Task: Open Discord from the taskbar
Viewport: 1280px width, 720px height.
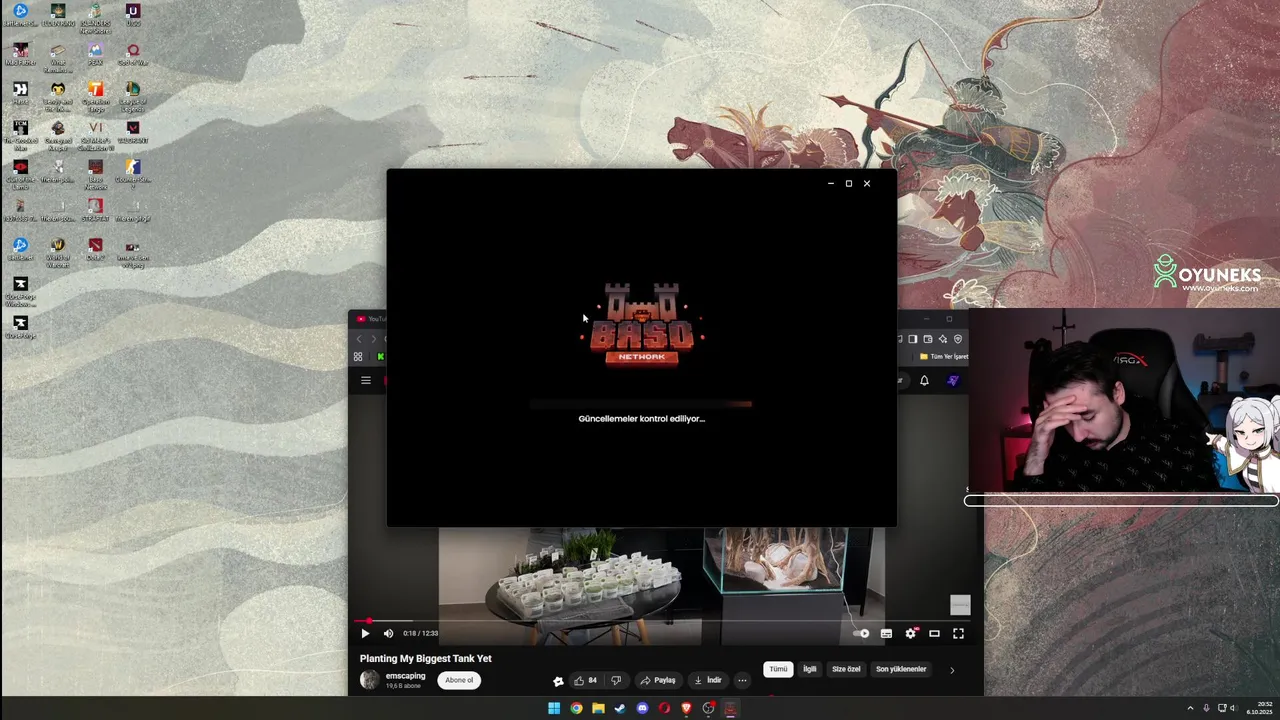Action: click(642, 708)
